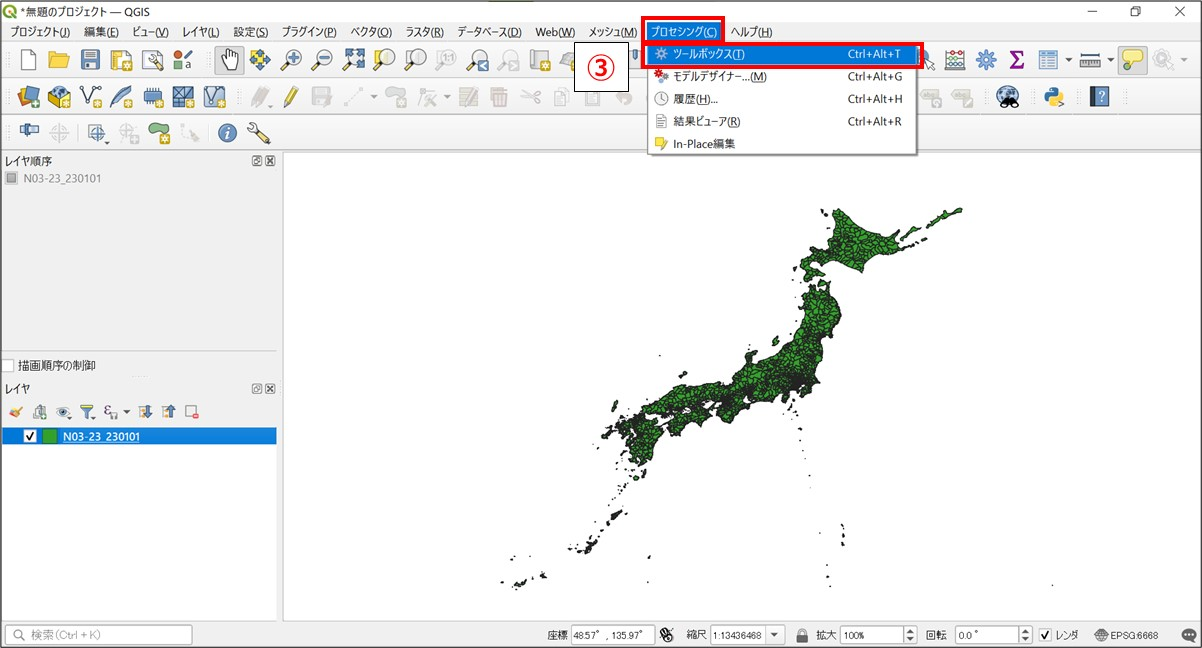1202x648 pixels.
Task: Select In-Place編集 menu entry
Action: (x=782, y=143)
